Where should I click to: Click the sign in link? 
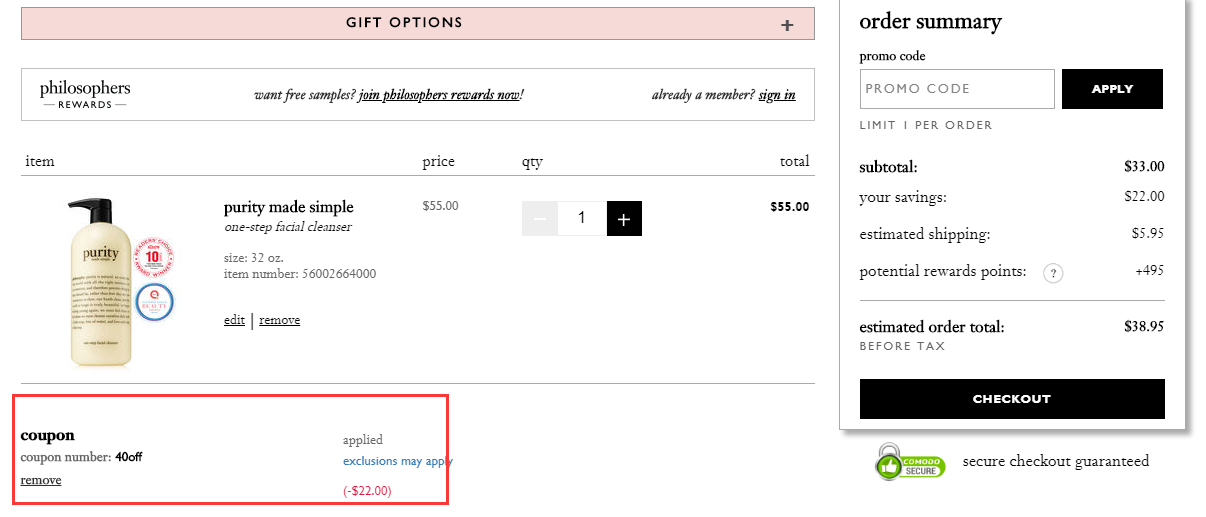(777, 95)
